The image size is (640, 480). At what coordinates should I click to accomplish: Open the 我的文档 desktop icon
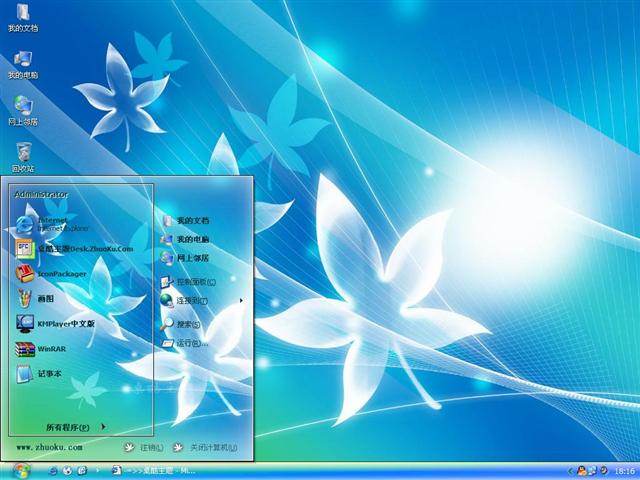coord(23,18)
